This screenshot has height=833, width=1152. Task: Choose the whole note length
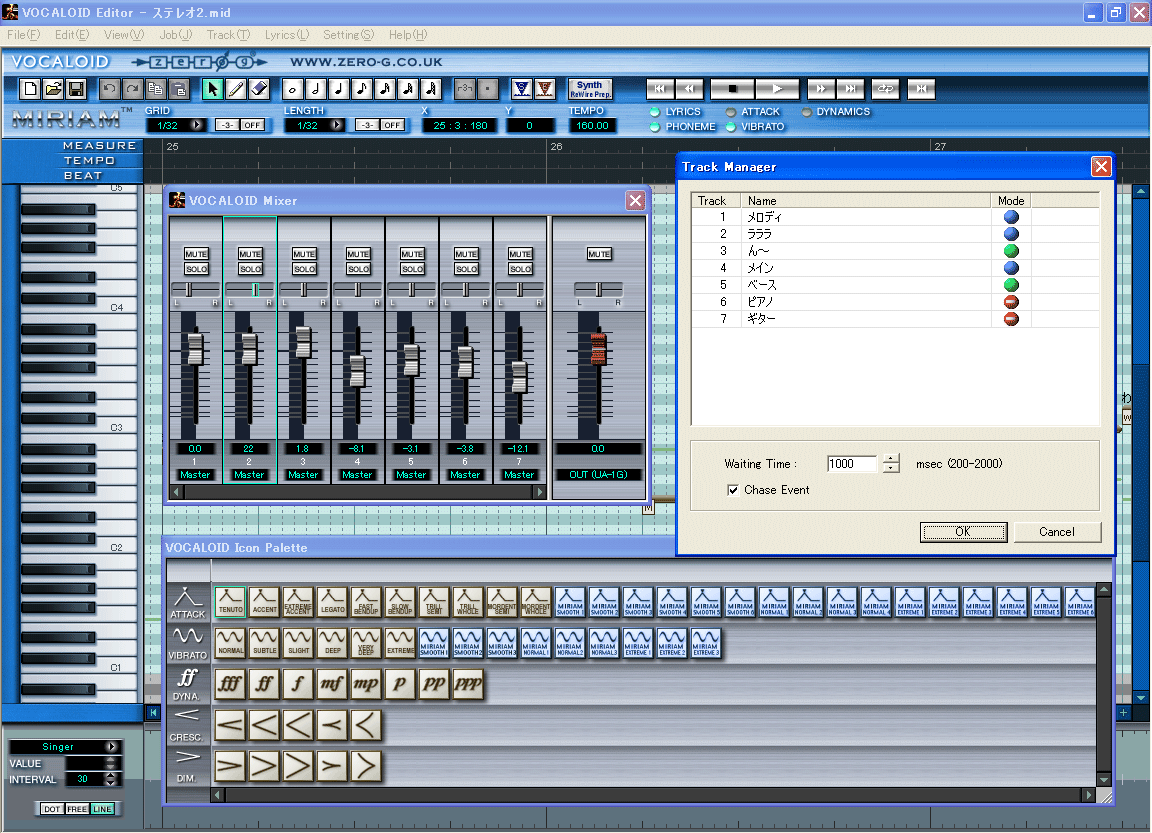tap(292, 90)
